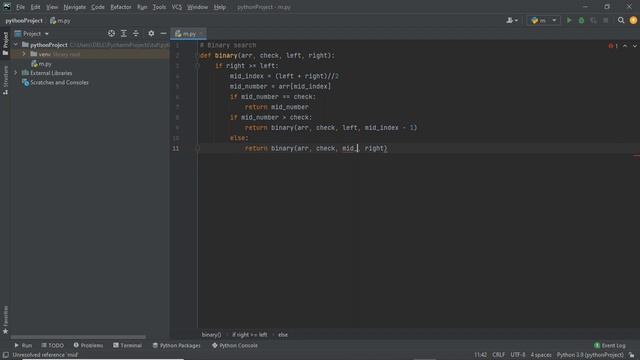Viewport: 640px width, 360px height.
Task: Open the user account dropdown icon
Action: click(512, 20)
